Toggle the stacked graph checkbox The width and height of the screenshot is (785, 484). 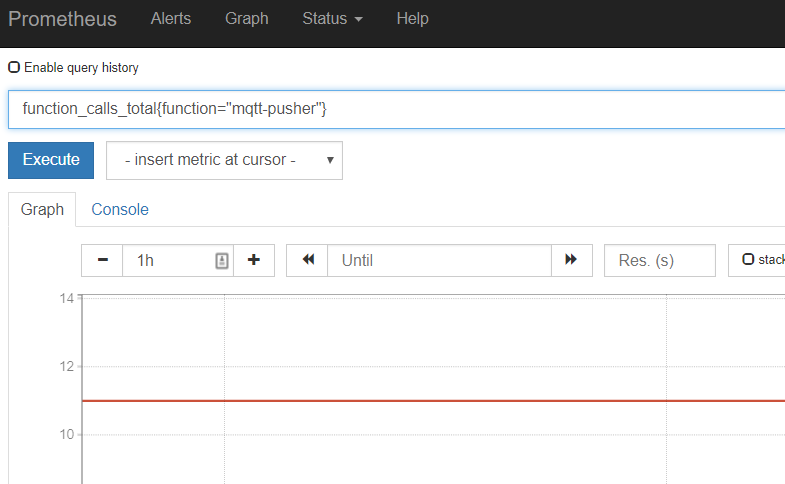(x=748, y=260)
